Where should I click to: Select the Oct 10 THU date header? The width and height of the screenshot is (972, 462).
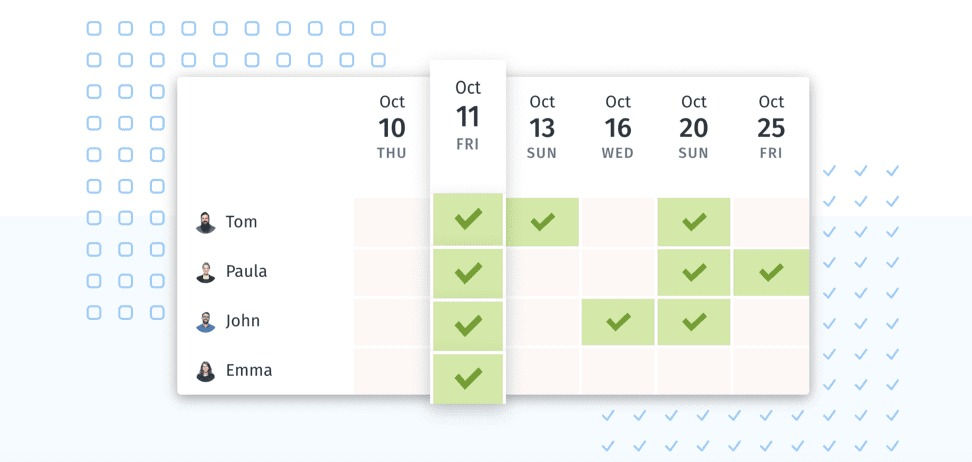392,127
